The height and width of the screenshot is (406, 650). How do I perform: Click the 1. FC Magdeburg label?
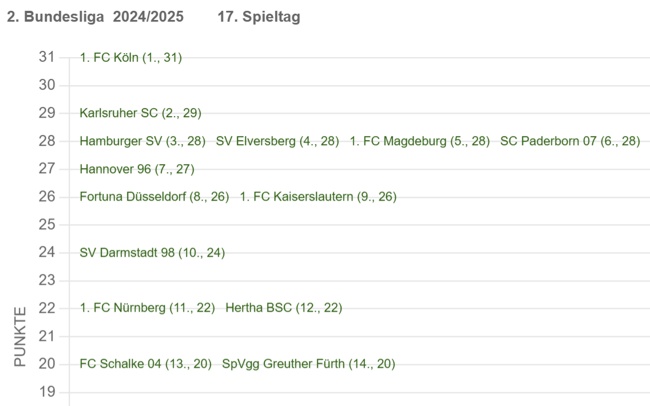coord(420,141)
